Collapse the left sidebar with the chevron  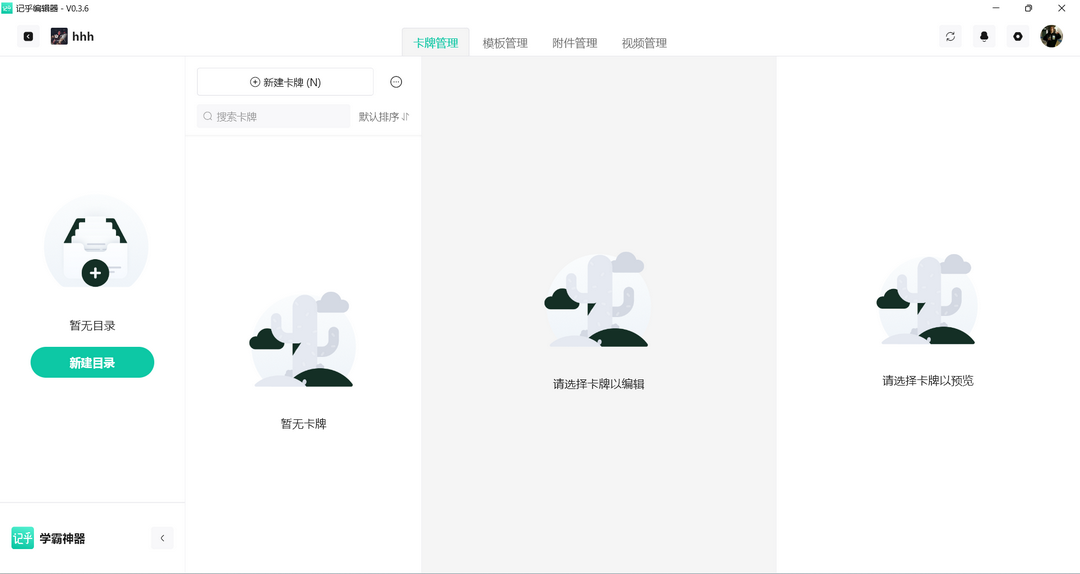(163, 538)
